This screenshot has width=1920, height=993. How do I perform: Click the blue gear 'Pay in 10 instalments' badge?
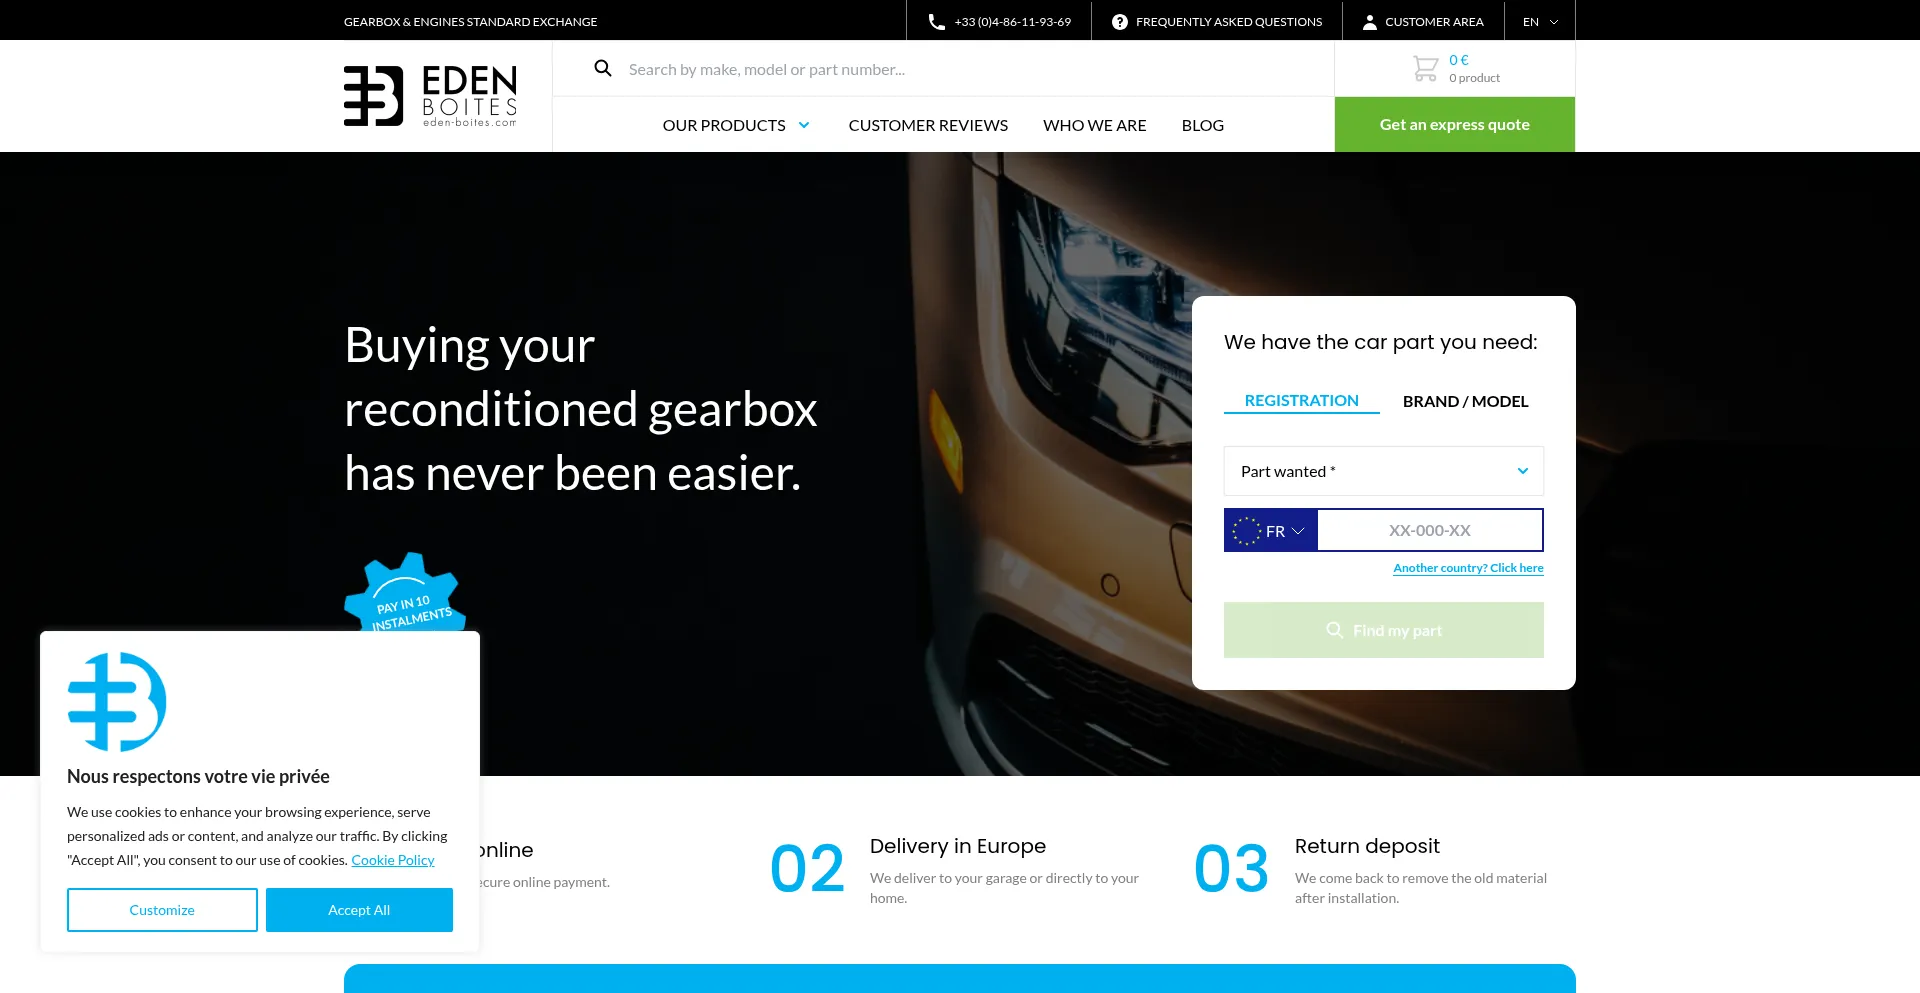406,598
